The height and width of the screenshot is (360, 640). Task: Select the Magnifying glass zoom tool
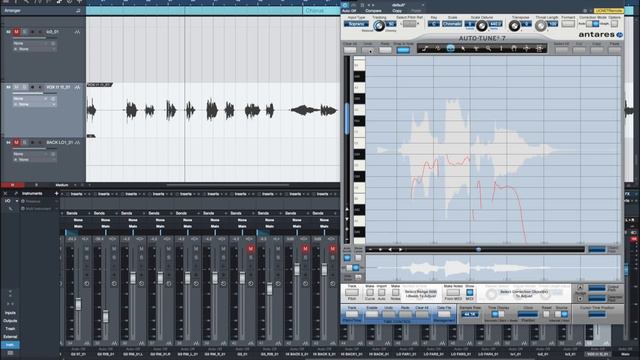click(488, 49)
